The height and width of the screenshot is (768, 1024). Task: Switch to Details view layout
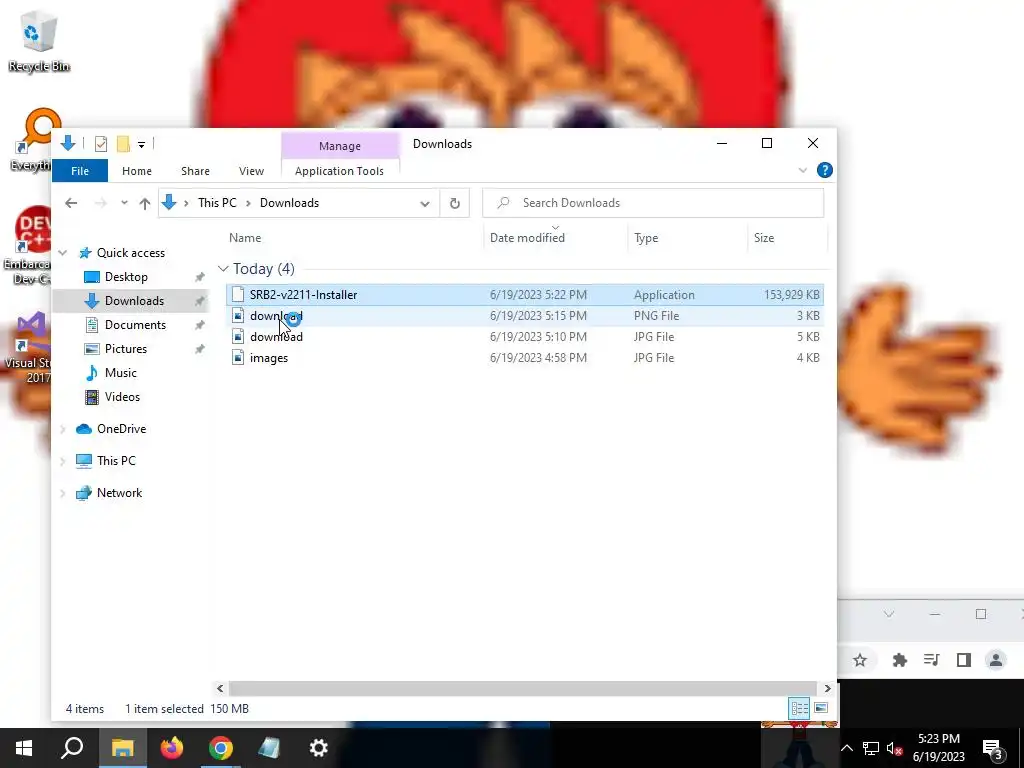(799, 708)
